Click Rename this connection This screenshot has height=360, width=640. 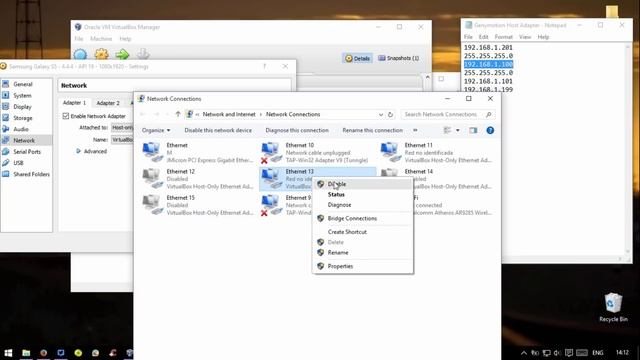[372, 130]
